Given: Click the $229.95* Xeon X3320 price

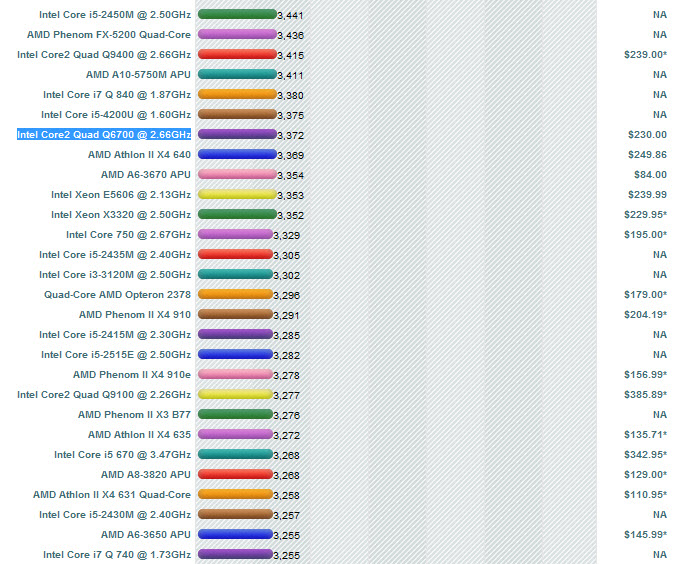Looking at the screenshot, I should 645,215.
